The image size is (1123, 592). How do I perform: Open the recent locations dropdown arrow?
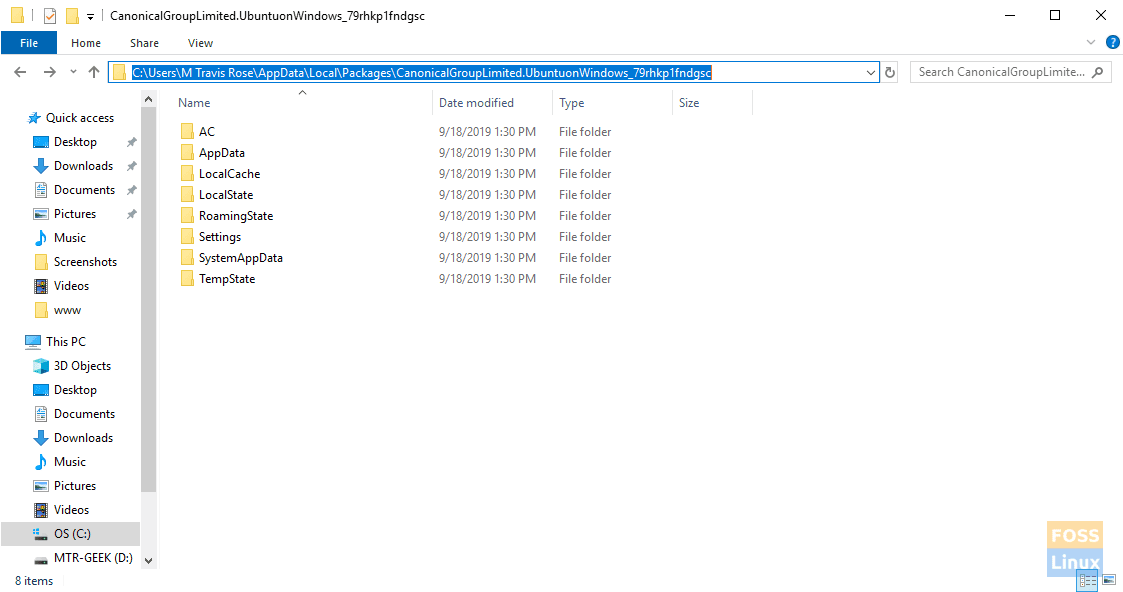coord(73,72)
